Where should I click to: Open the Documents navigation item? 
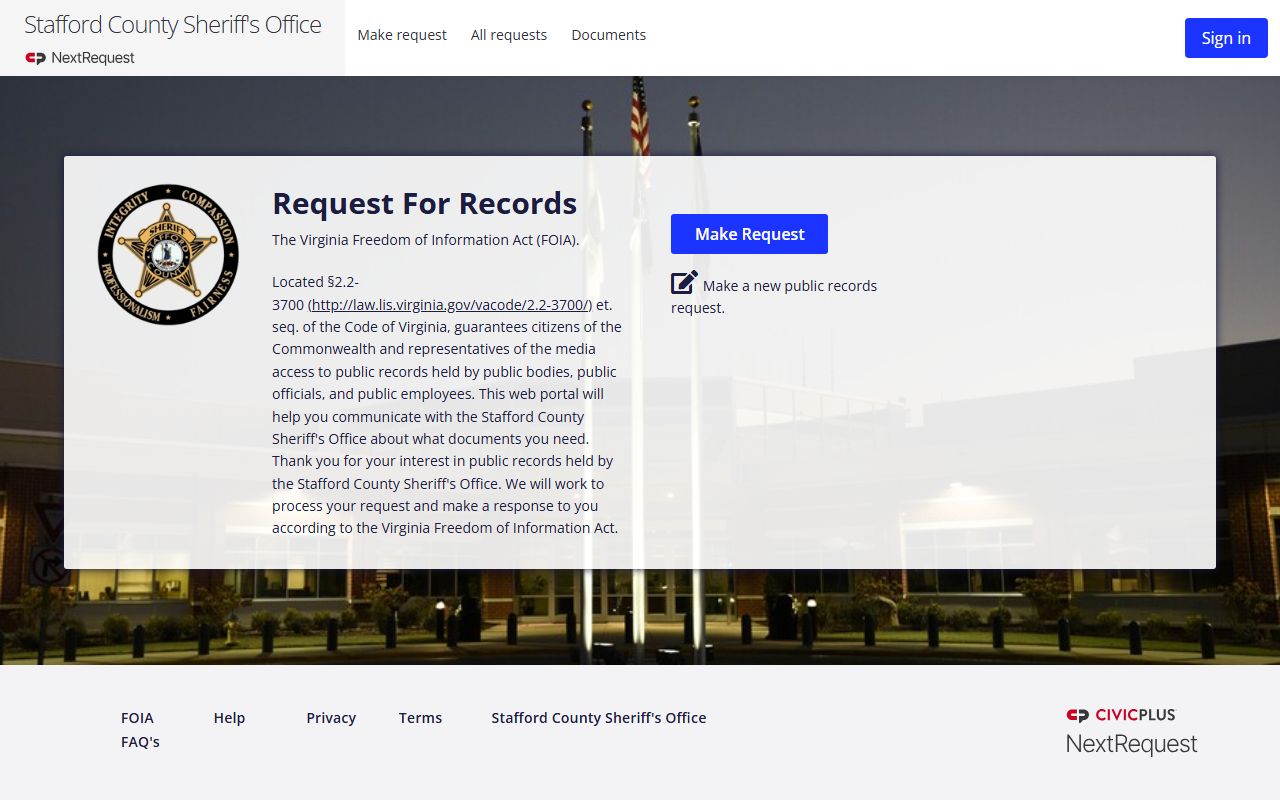(x=609, y=35)
